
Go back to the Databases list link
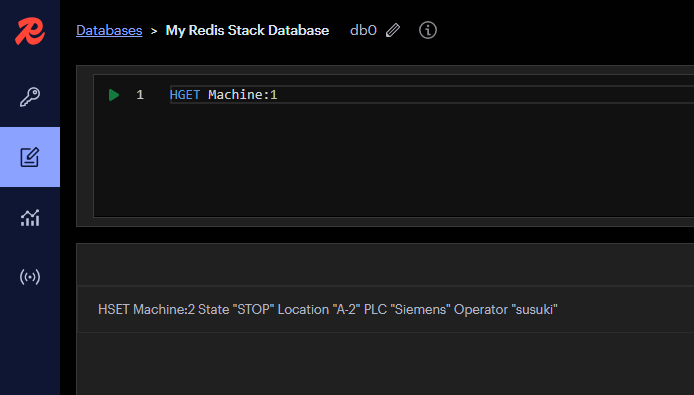pos(109,30)
